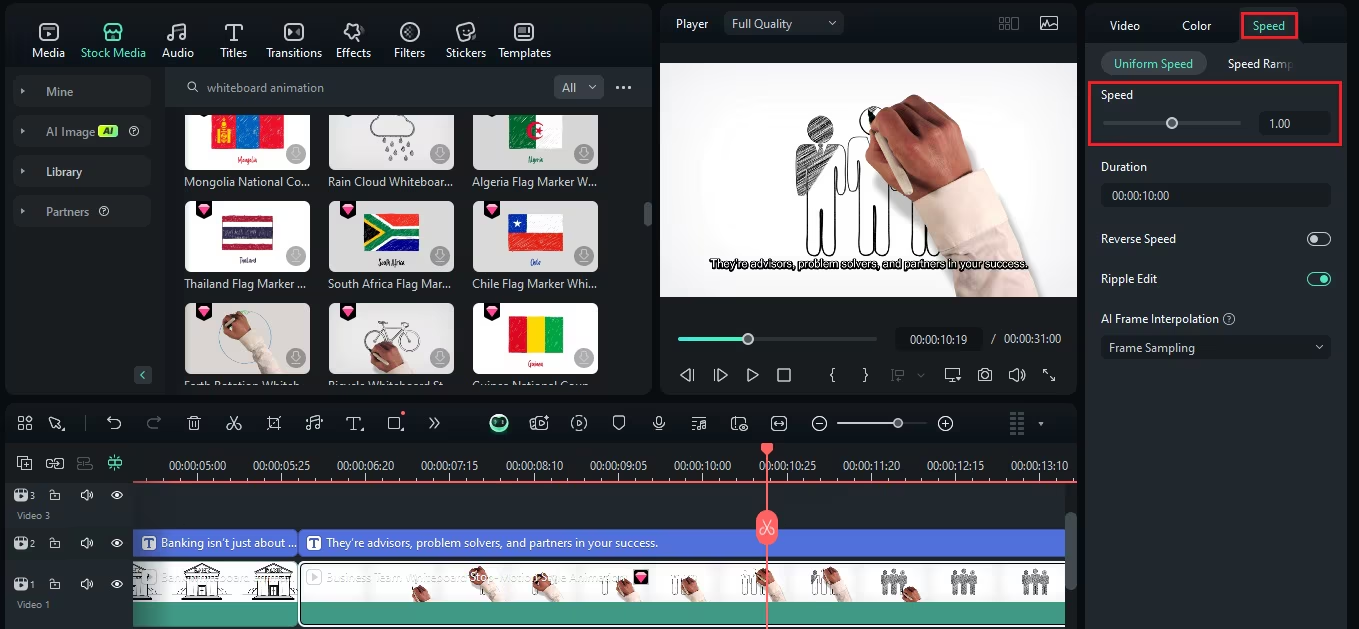Open the voiceover recording microphone tool
1359x629 pixels.
659,422
